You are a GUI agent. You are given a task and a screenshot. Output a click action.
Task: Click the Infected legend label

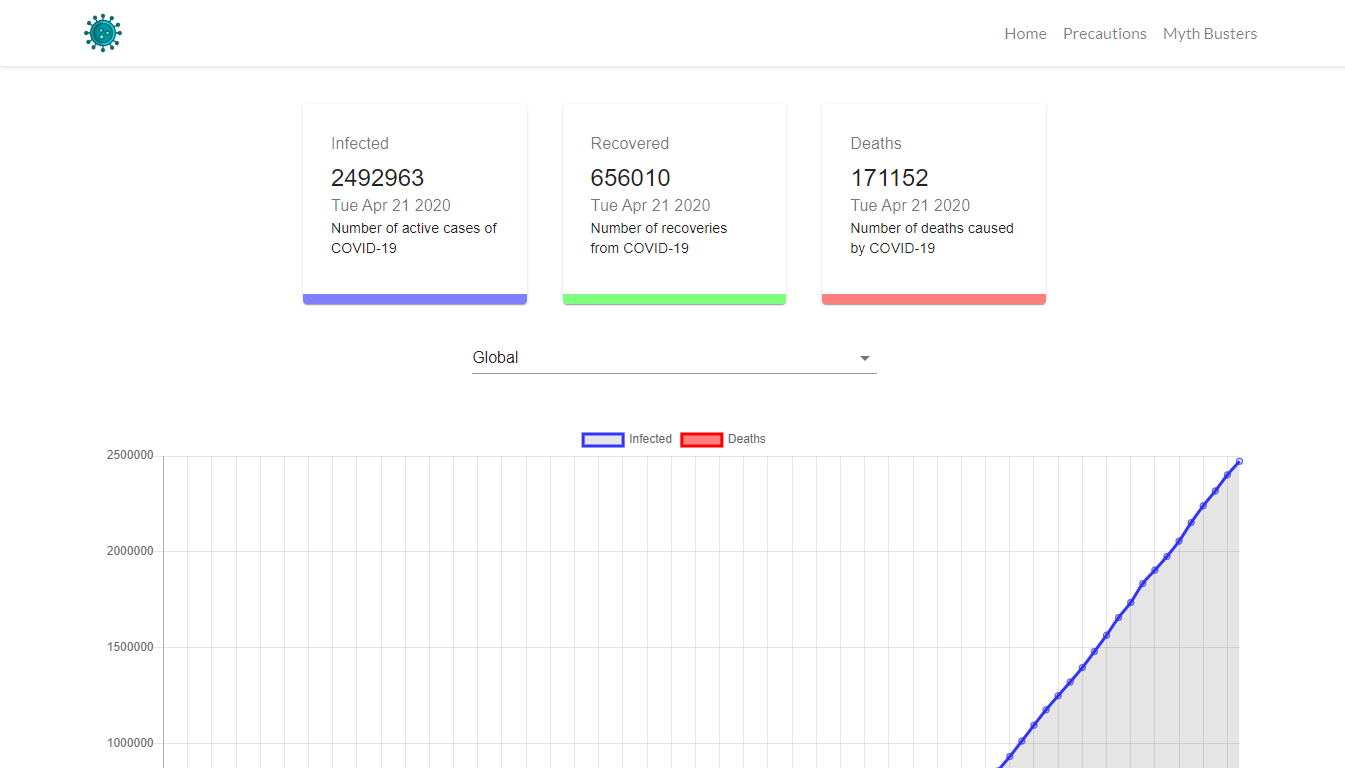click(x=650, y=439)
